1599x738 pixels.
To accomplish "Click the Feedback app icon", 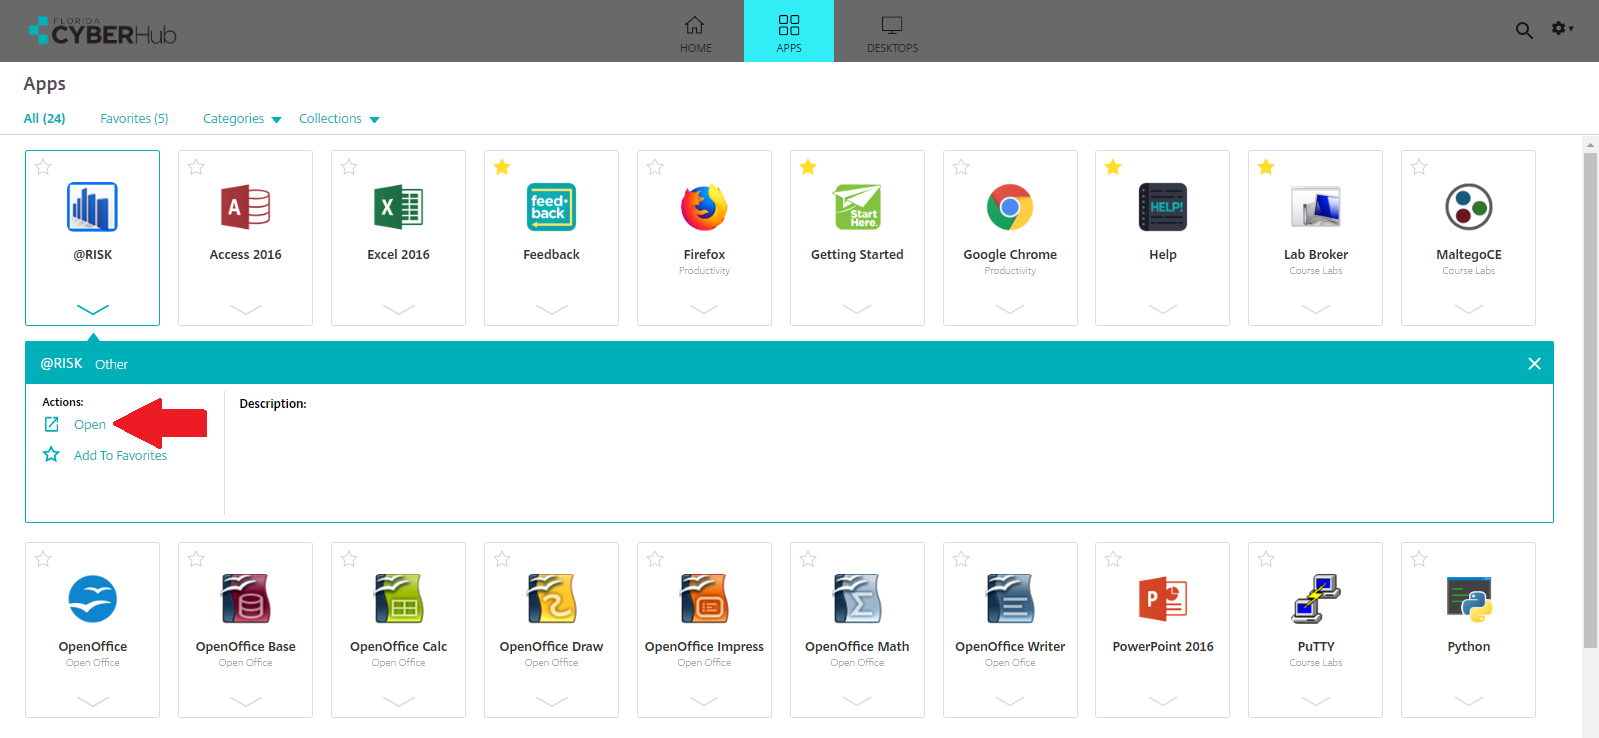I will tap(551, 207).
